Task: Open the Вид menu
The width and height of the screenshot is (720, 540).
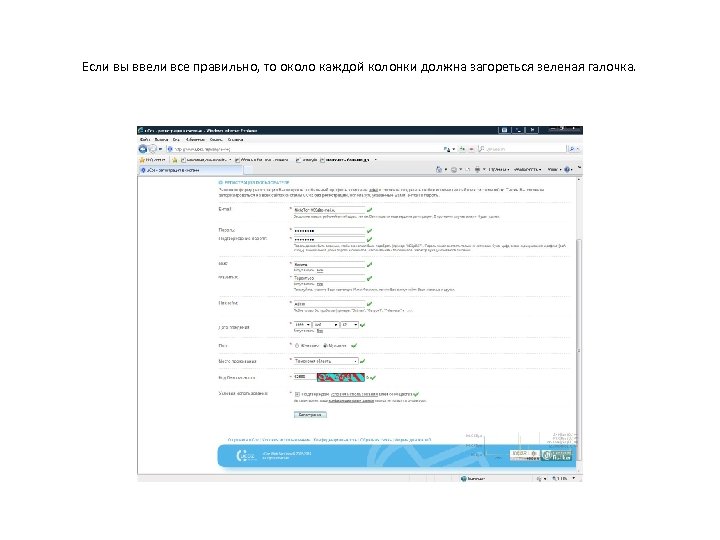Action: click(176, 139)
